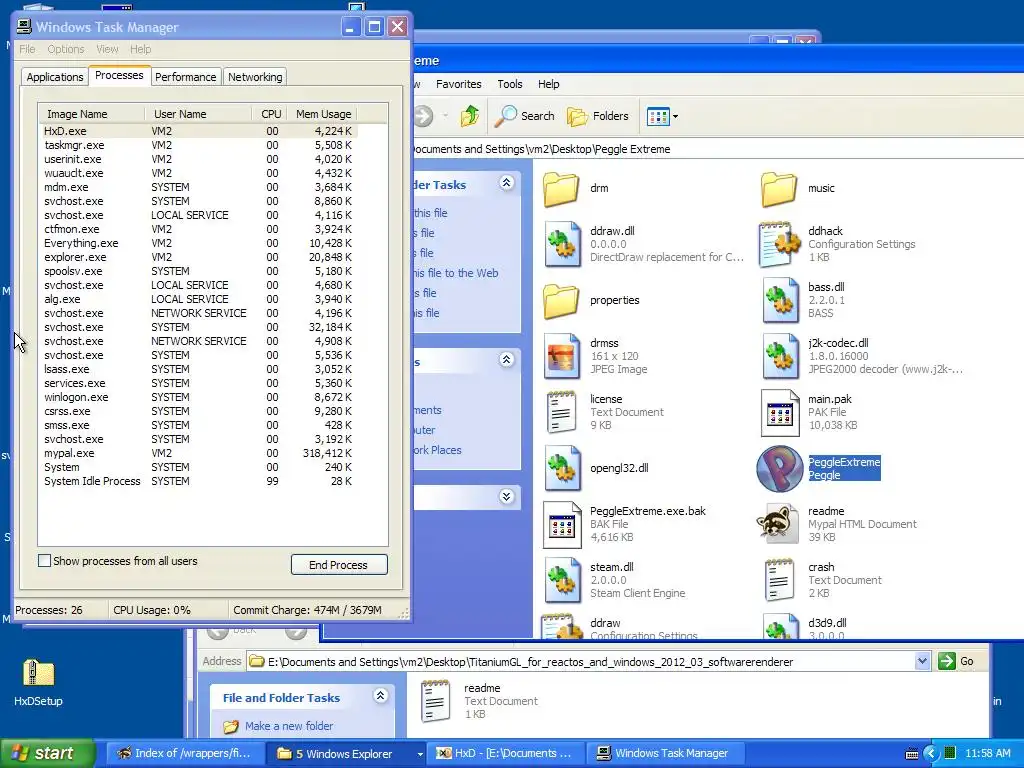The height and width of the screenshot is (768, 1024).
Task: Toggle the Folders toolbar button
Action: [x=598, y=116]
